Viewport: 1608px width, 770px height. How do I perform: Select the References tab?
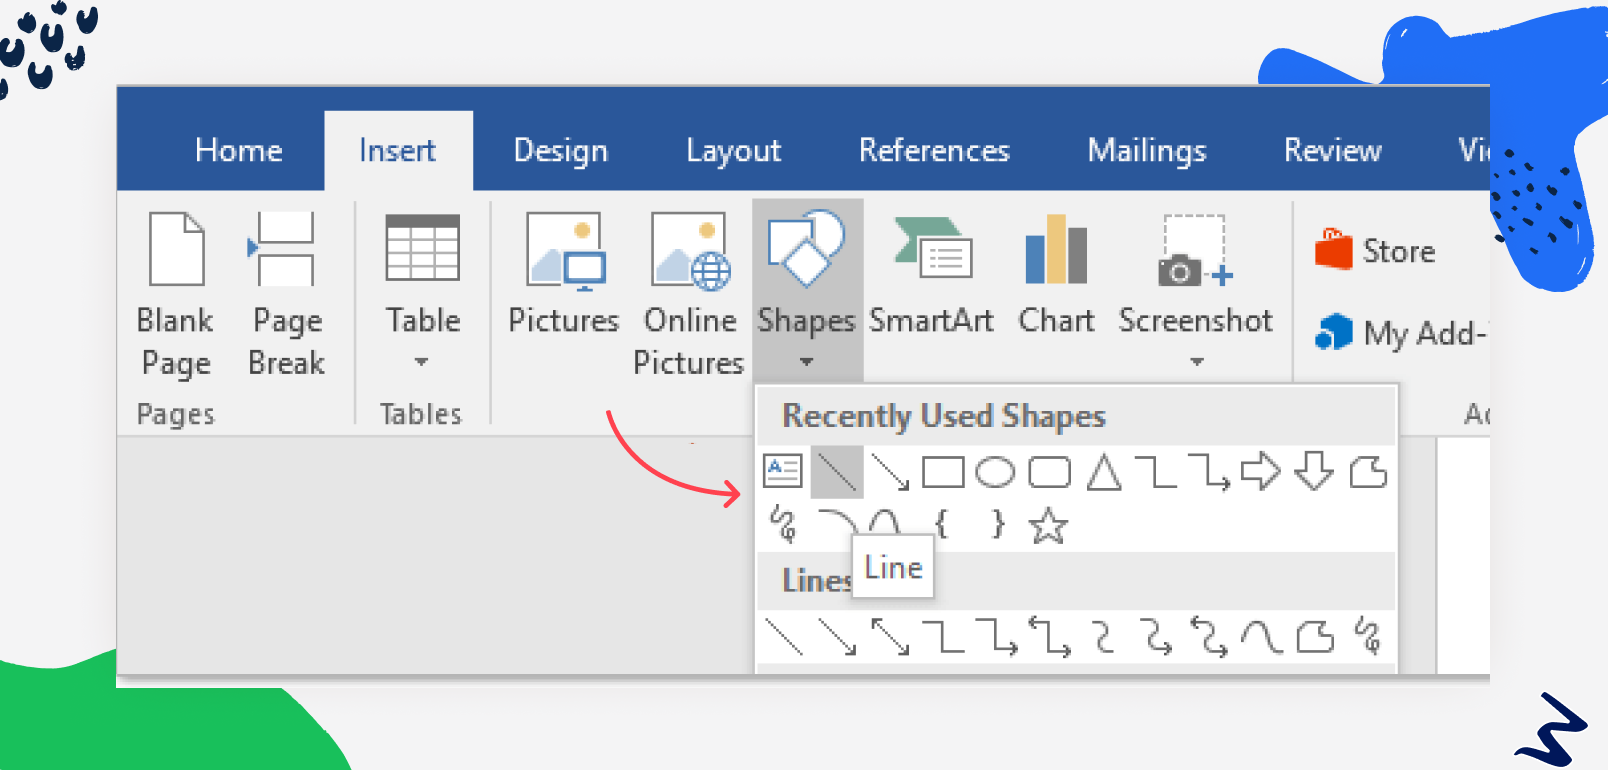934,150
